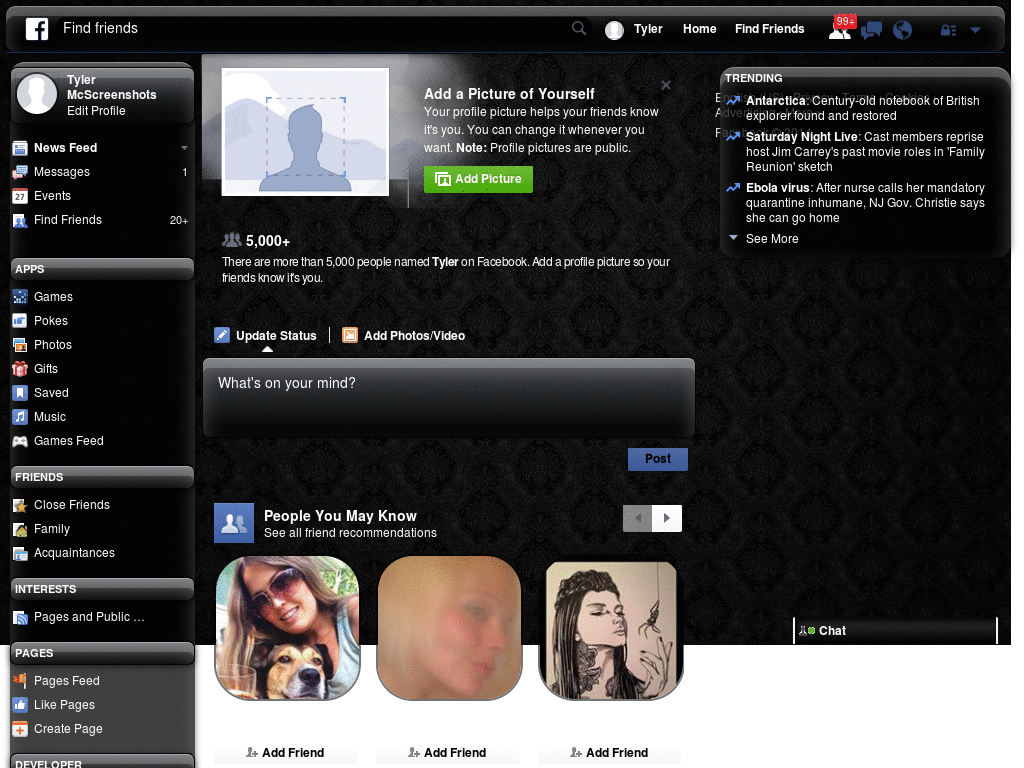Click Tyler's small avatar in top bar

coord(614,30)
